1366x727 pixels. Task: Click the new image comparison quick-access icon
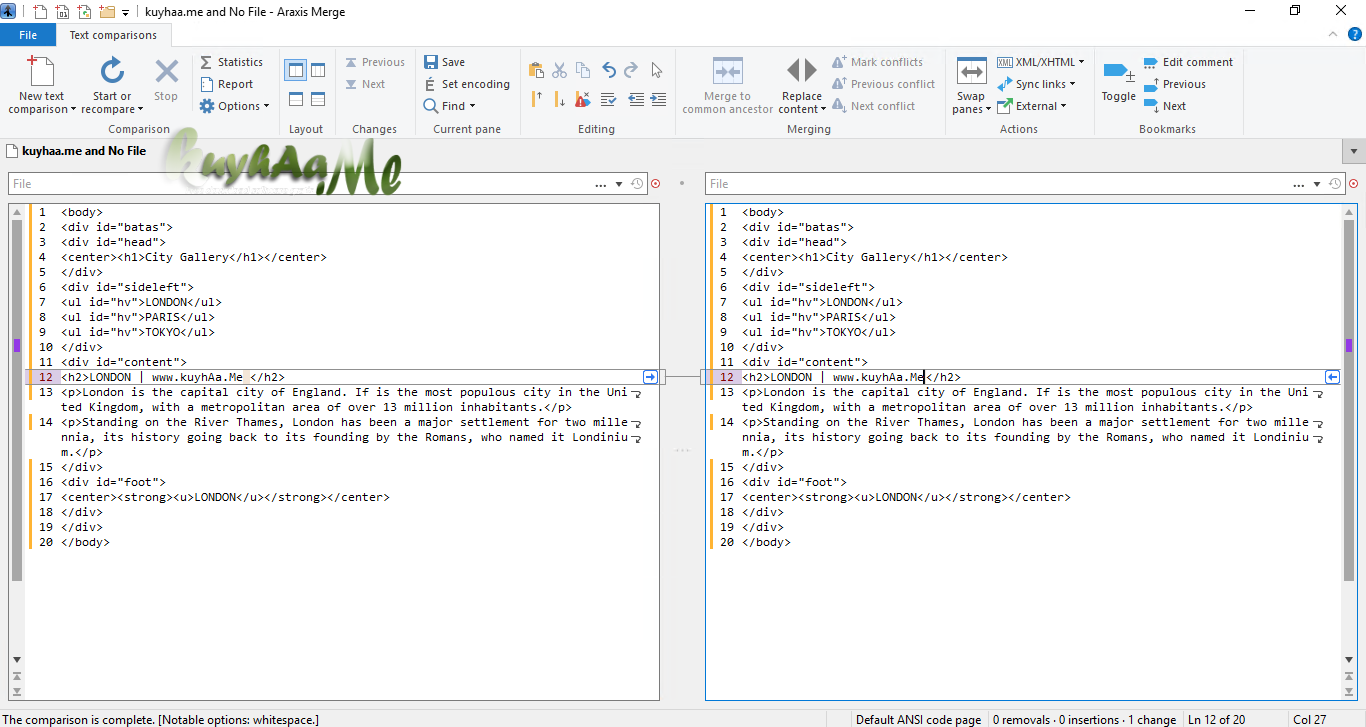[x=84, y=11]
